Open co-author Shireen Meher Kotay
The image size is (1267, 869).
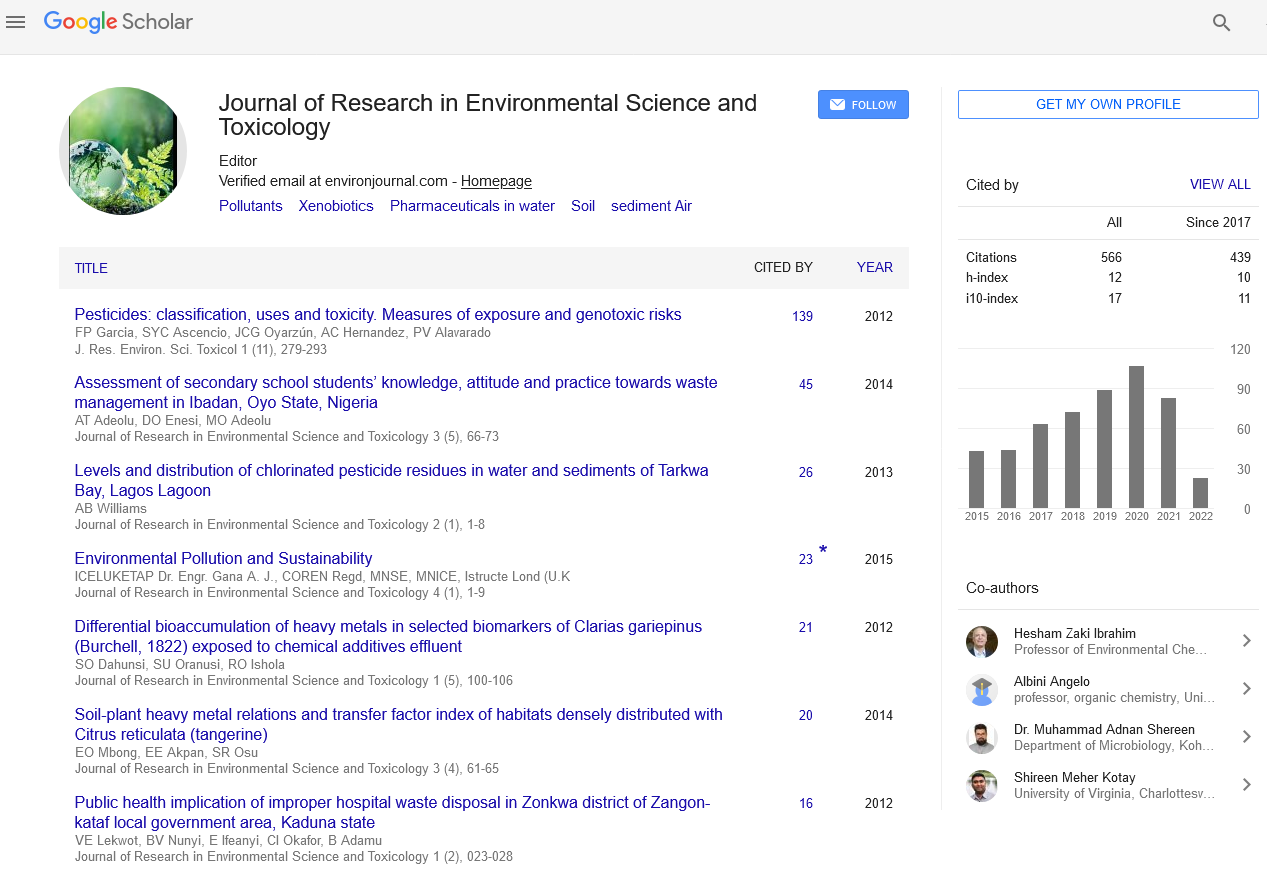click(1075, 777)
